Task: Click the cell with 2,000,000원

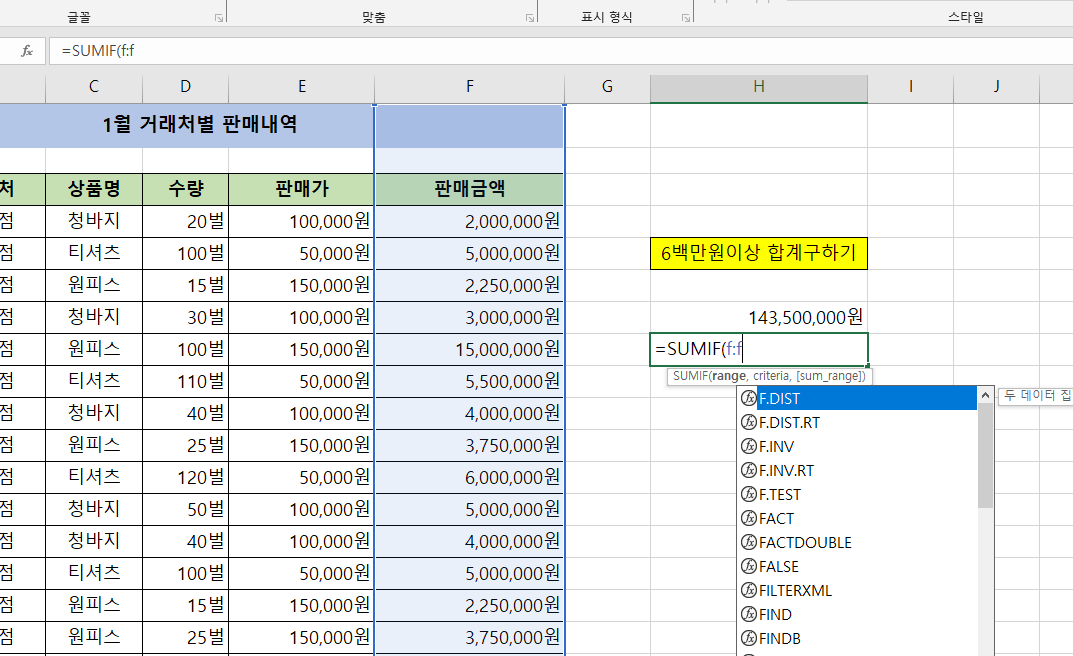Action: (469, 221)
